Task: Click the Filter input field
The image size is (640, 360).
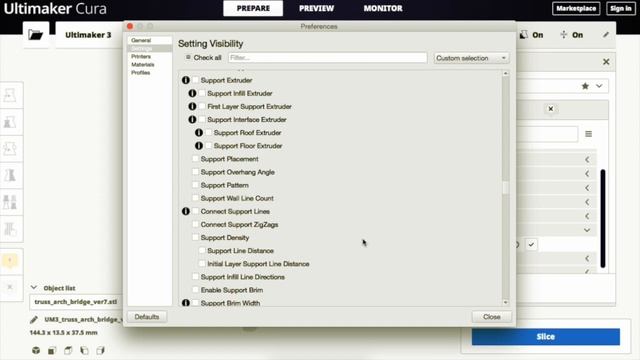Action: click(x=327, y=58)
